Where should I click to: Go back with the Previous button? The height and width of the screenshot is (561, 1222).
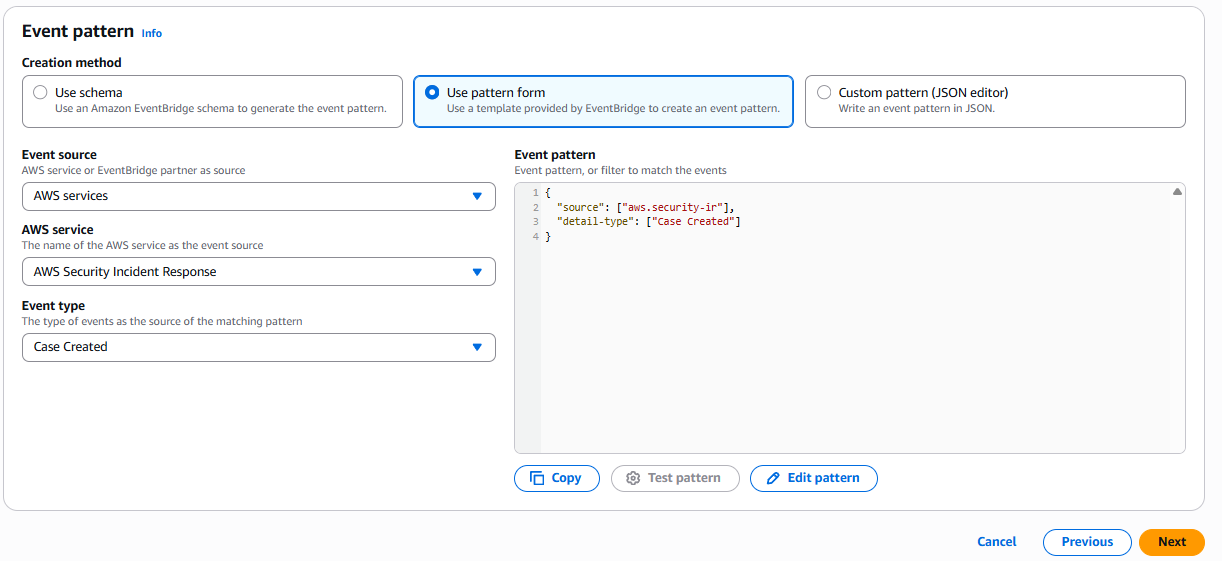pyautogui.click(x=1087, y=542)
